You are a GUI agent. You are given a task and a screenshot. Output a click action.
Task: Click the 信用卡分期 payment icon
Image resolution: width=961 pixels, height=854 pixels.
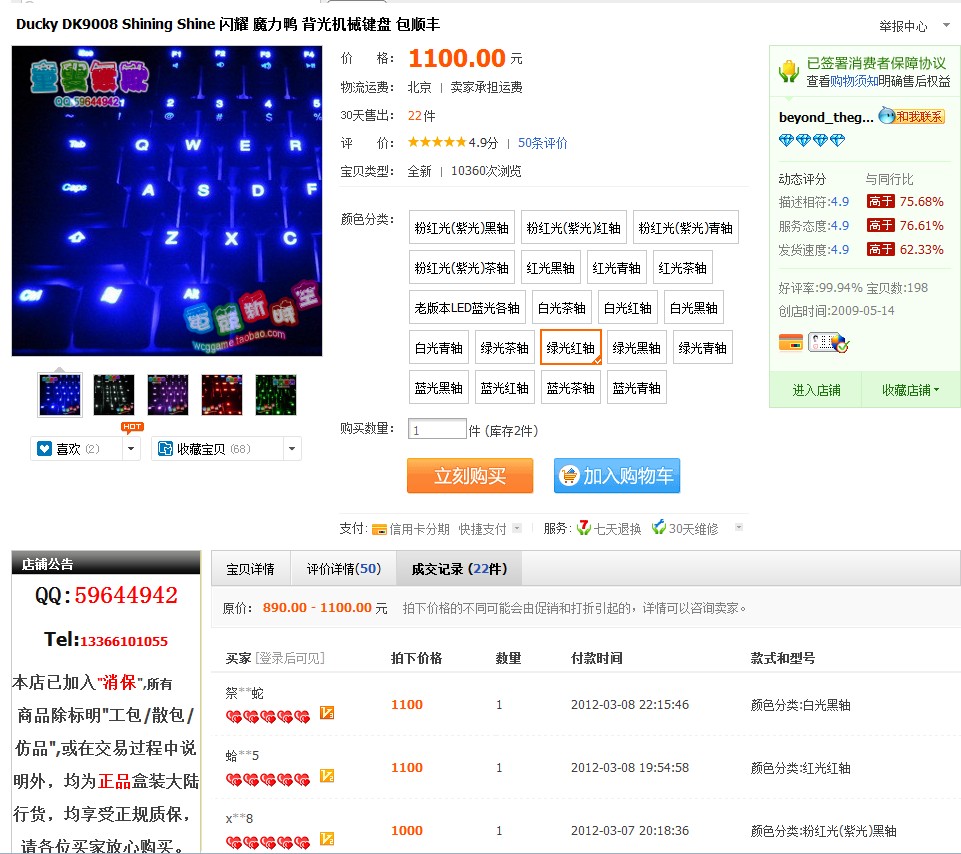(379, 529)
